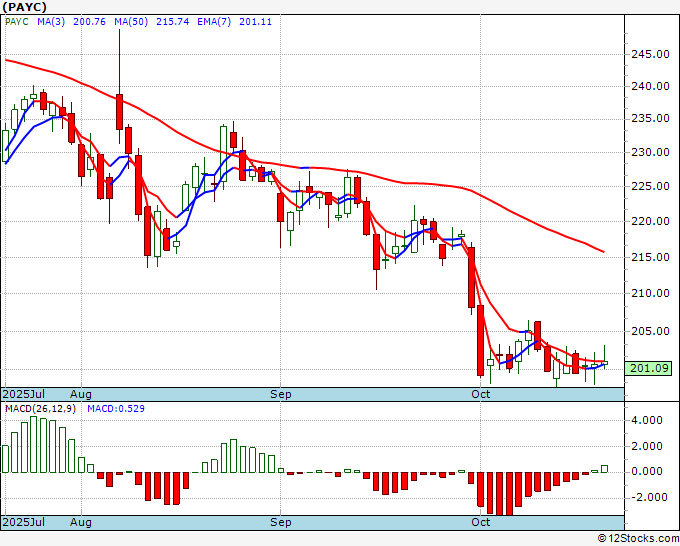Click the 2025Jul label on MACD axis
The height and width of the screenshot is (546, 680).
(24, 522)
